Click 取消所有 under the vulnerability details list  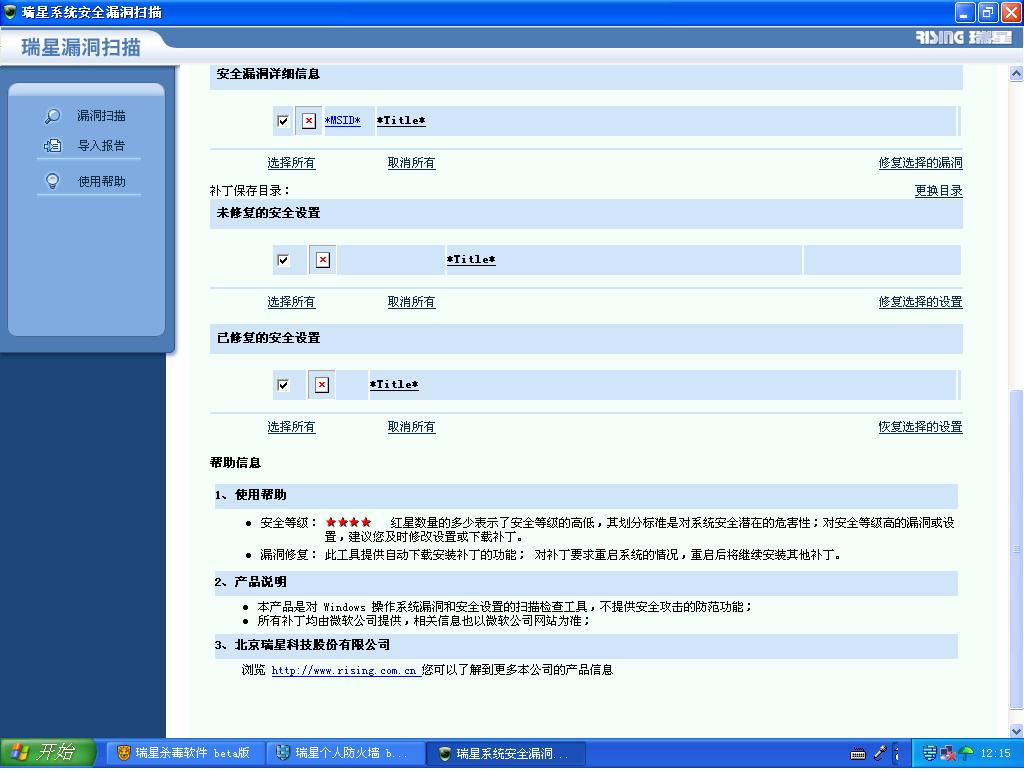pos(411,163)
